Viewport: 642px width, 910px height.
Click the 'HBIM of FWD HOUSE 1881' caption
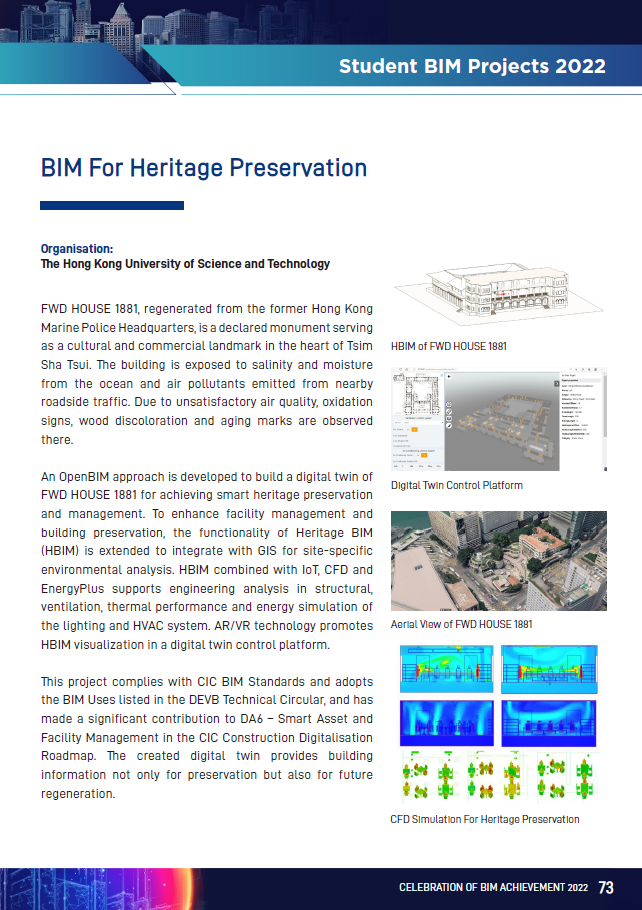tap(449, 346)
